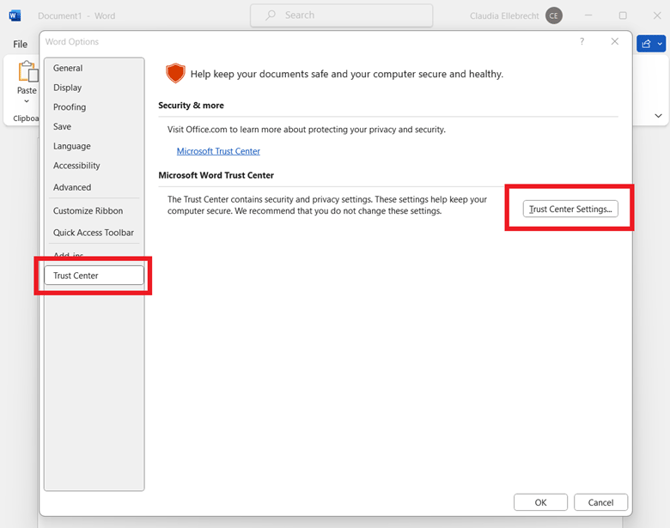Select Customize Ribbon in the sidebar
Screen dimensions: 670x528
pos(88,211)
